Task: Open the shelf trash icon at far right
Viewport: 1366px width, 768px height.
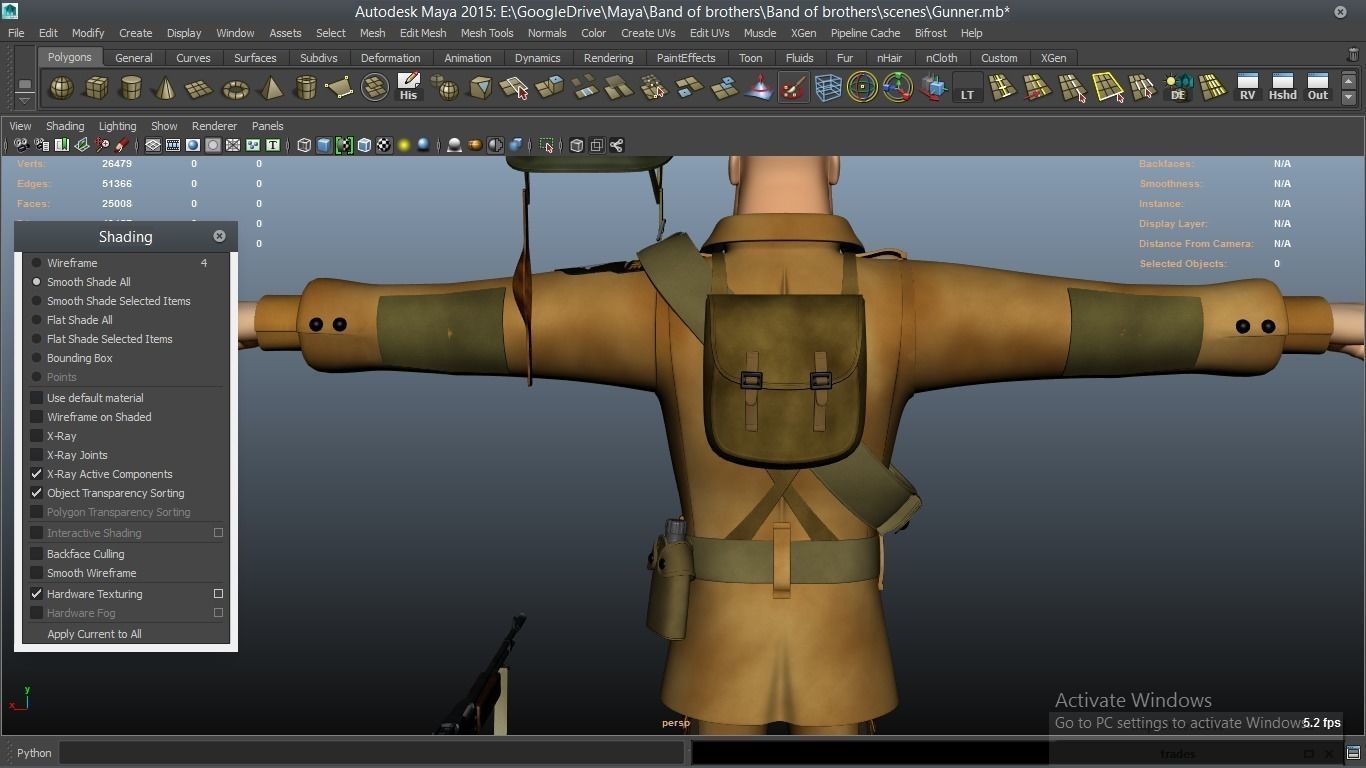Action: 1353,56
